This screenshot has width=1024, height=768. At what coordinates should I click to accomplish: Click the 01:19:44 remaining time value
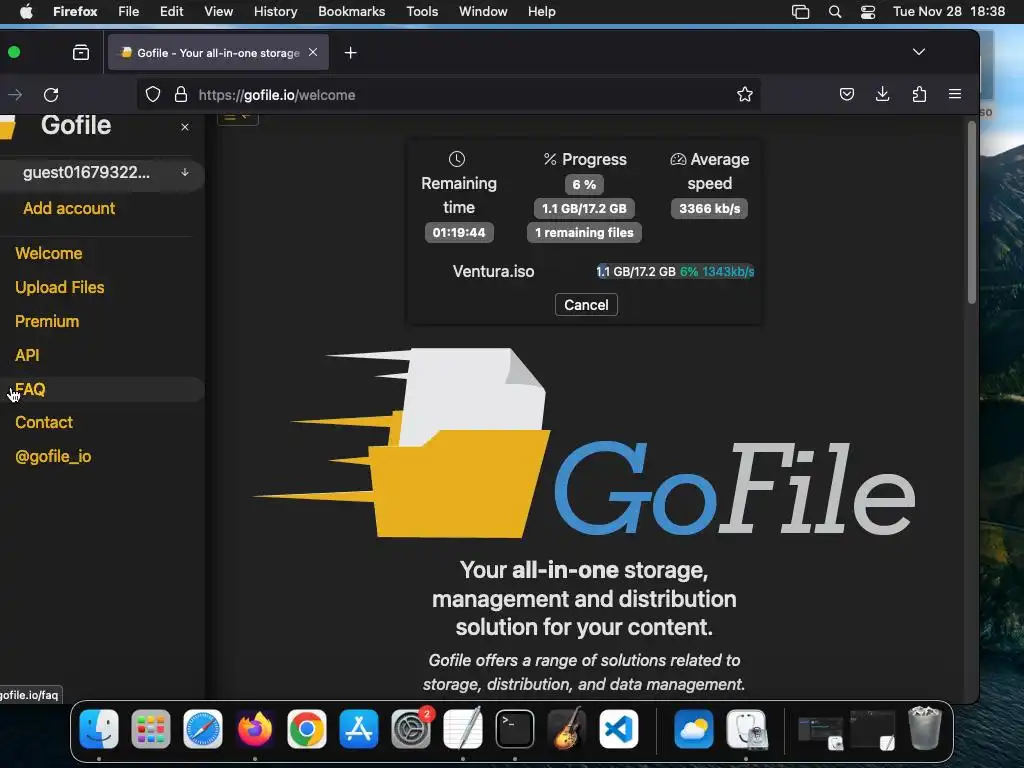(x=459, y=232)
